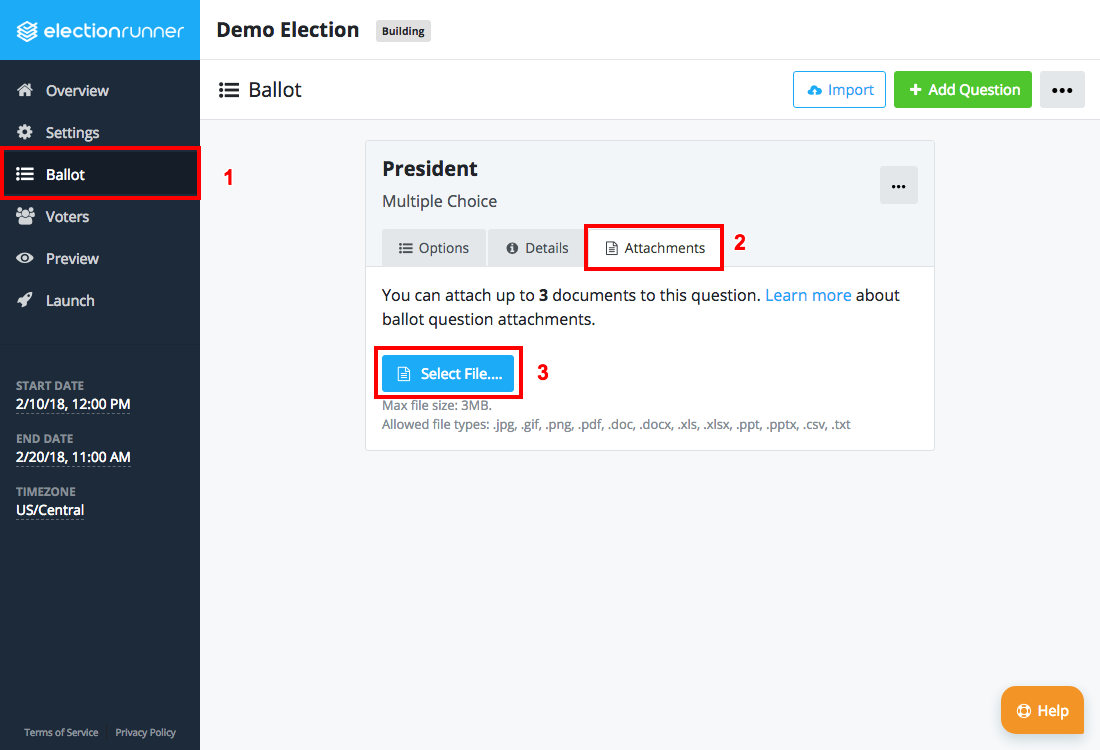Click the Add Question button
This screenshot has width=1100, height=750.
click(962, 90)
